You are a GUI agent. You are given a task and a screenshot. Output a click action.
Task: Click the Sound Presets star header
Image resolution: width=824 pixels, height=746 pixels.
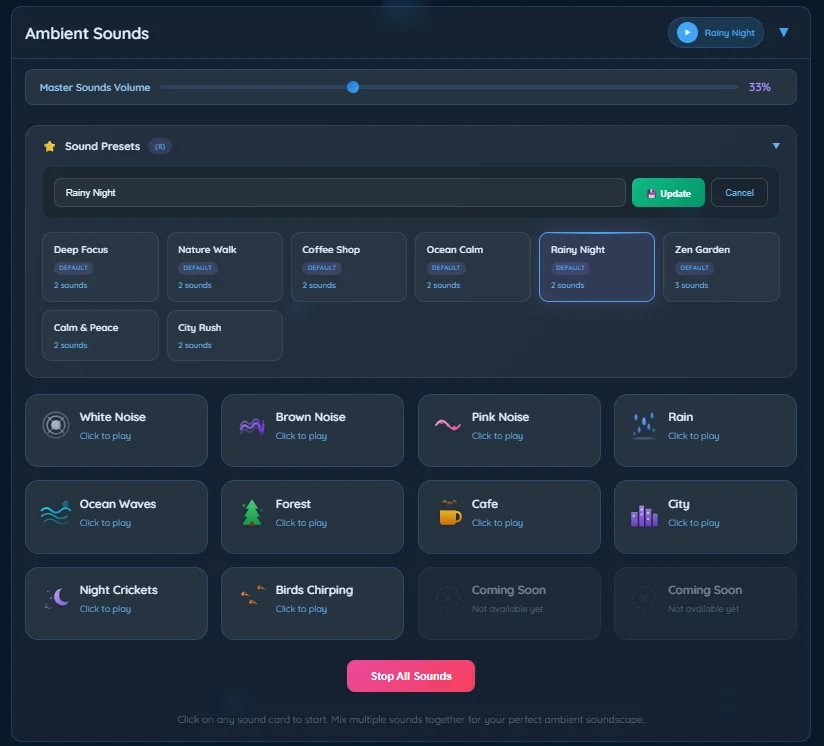(50, 146)
